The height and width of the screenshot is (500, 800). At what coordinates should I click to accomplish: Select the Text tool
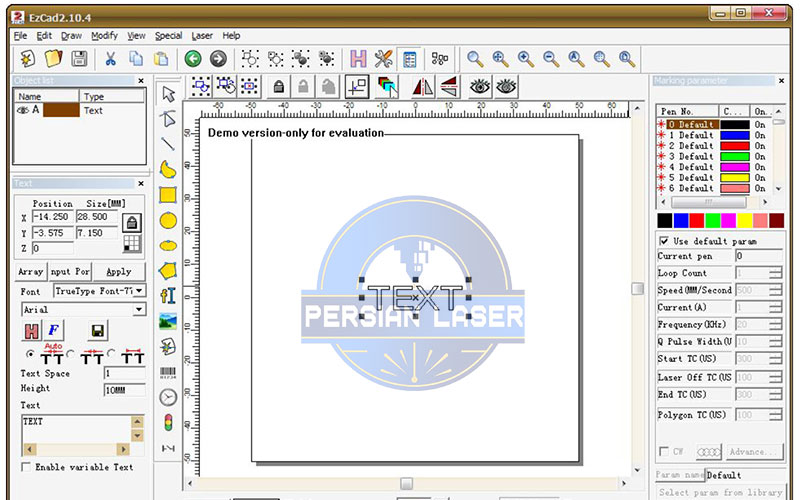tap(168, 296)
